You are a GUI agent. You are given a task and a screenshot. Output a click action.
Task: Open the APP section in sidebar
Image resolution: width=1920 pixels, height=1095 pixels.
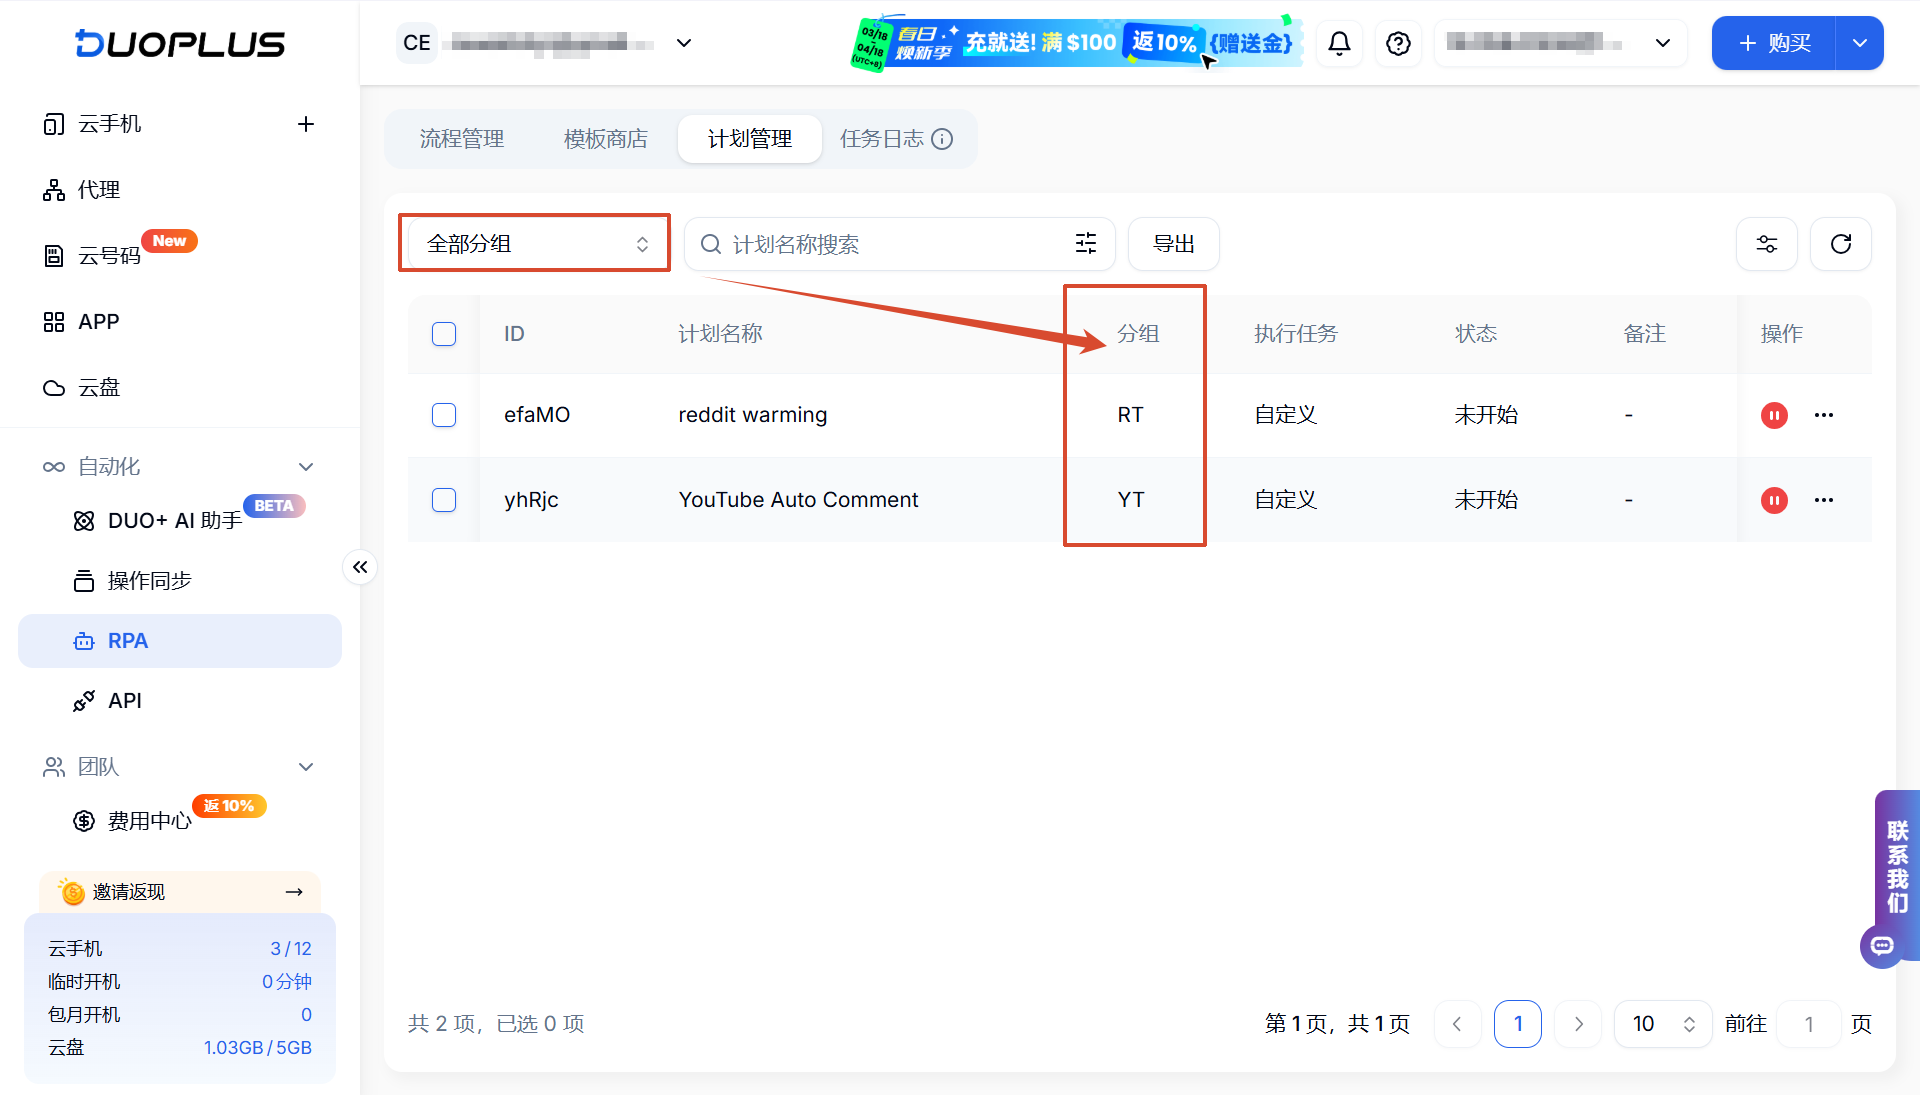pos(98,322)
